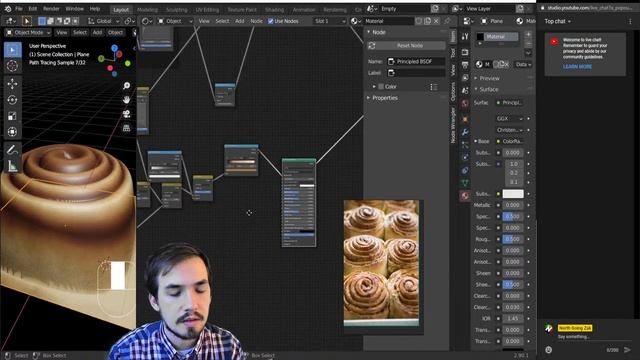
Task: Add a material slot with plus button
Action: click(x=528, y=35)
